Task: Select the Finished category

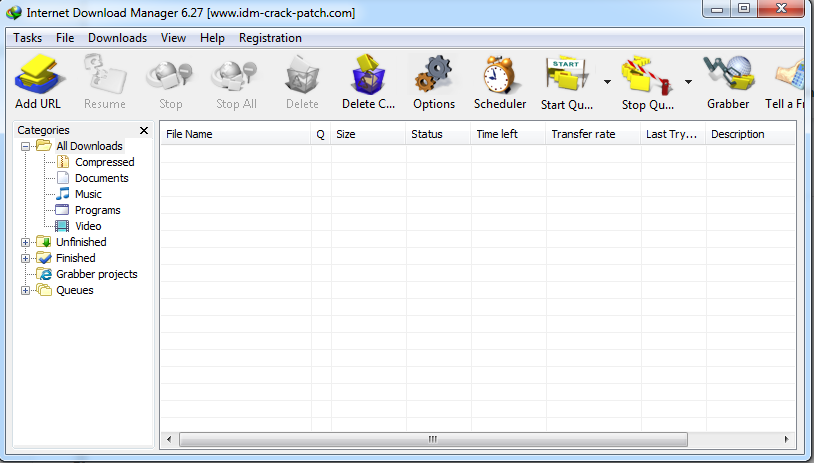Action: click(x=76, y=258)
